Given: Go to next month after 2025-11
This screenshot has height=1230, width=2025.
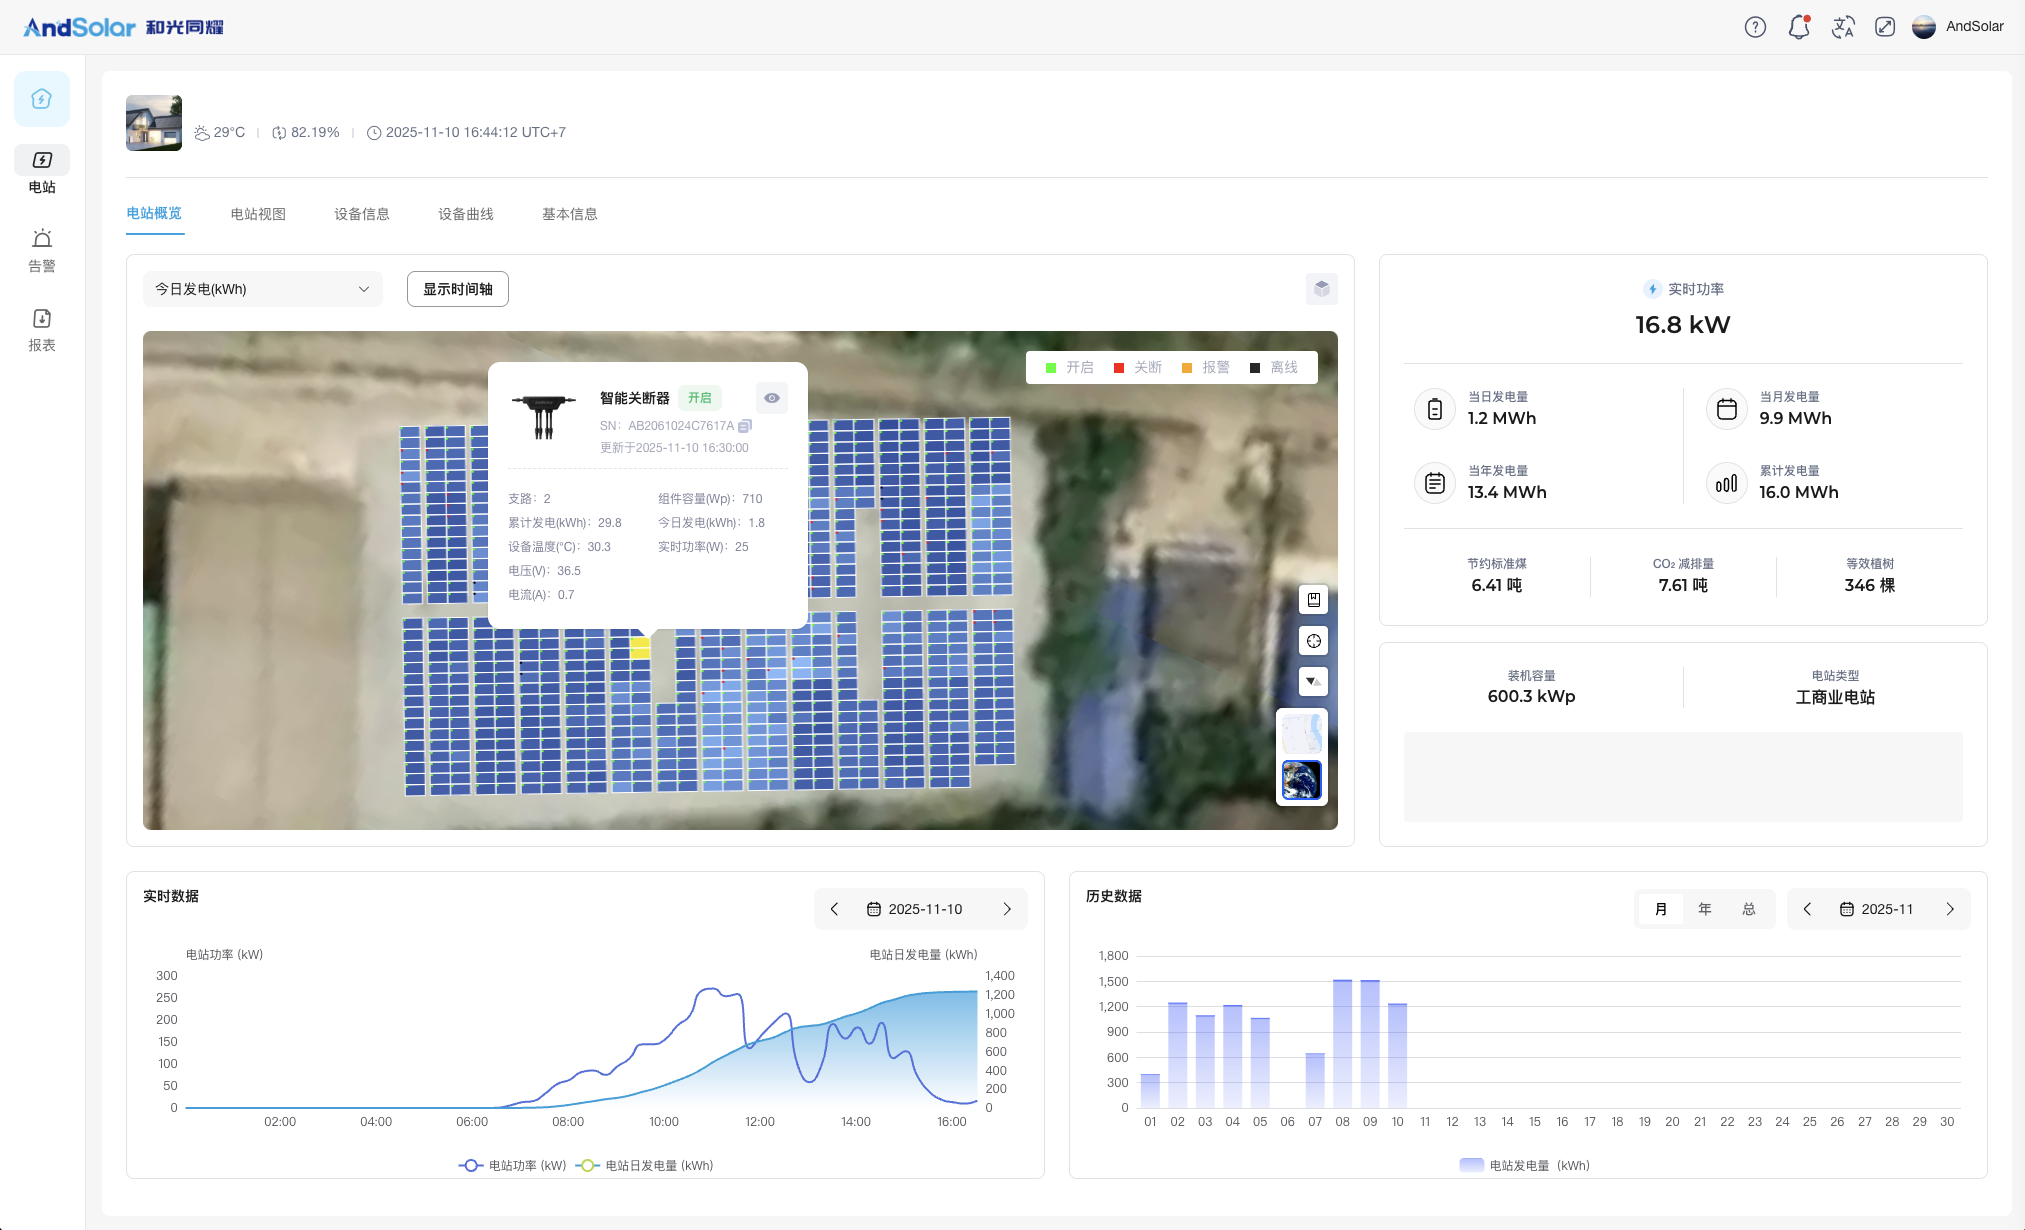Looking at the screenshot, I should pyautogui.click(x=1949, y=909).
